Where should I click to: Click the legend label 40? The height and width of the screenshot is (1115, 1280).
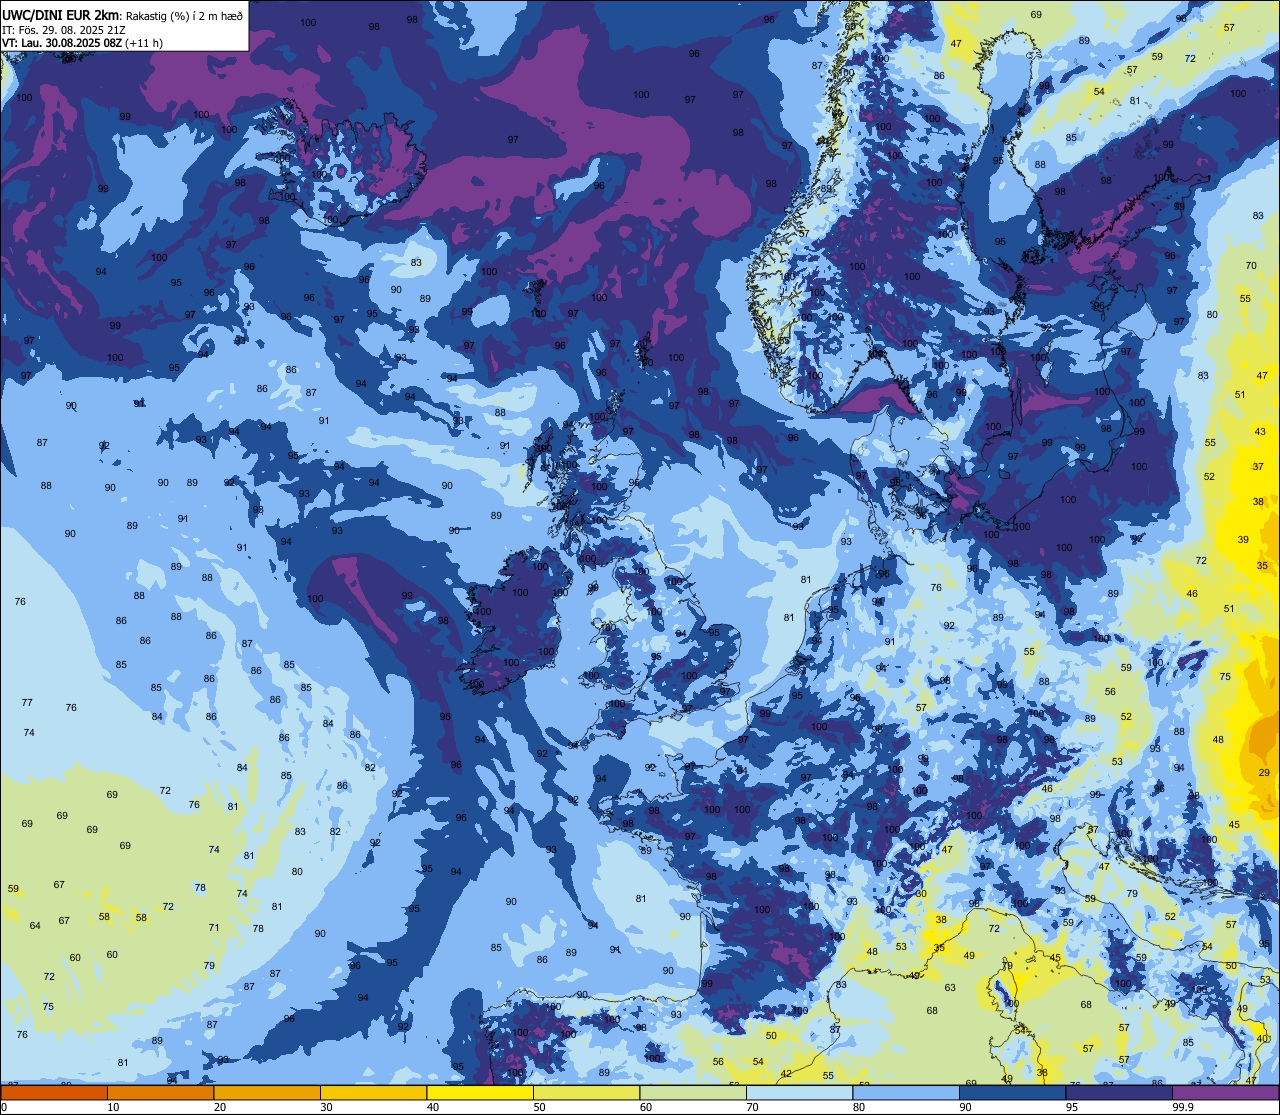point(433,1107)
